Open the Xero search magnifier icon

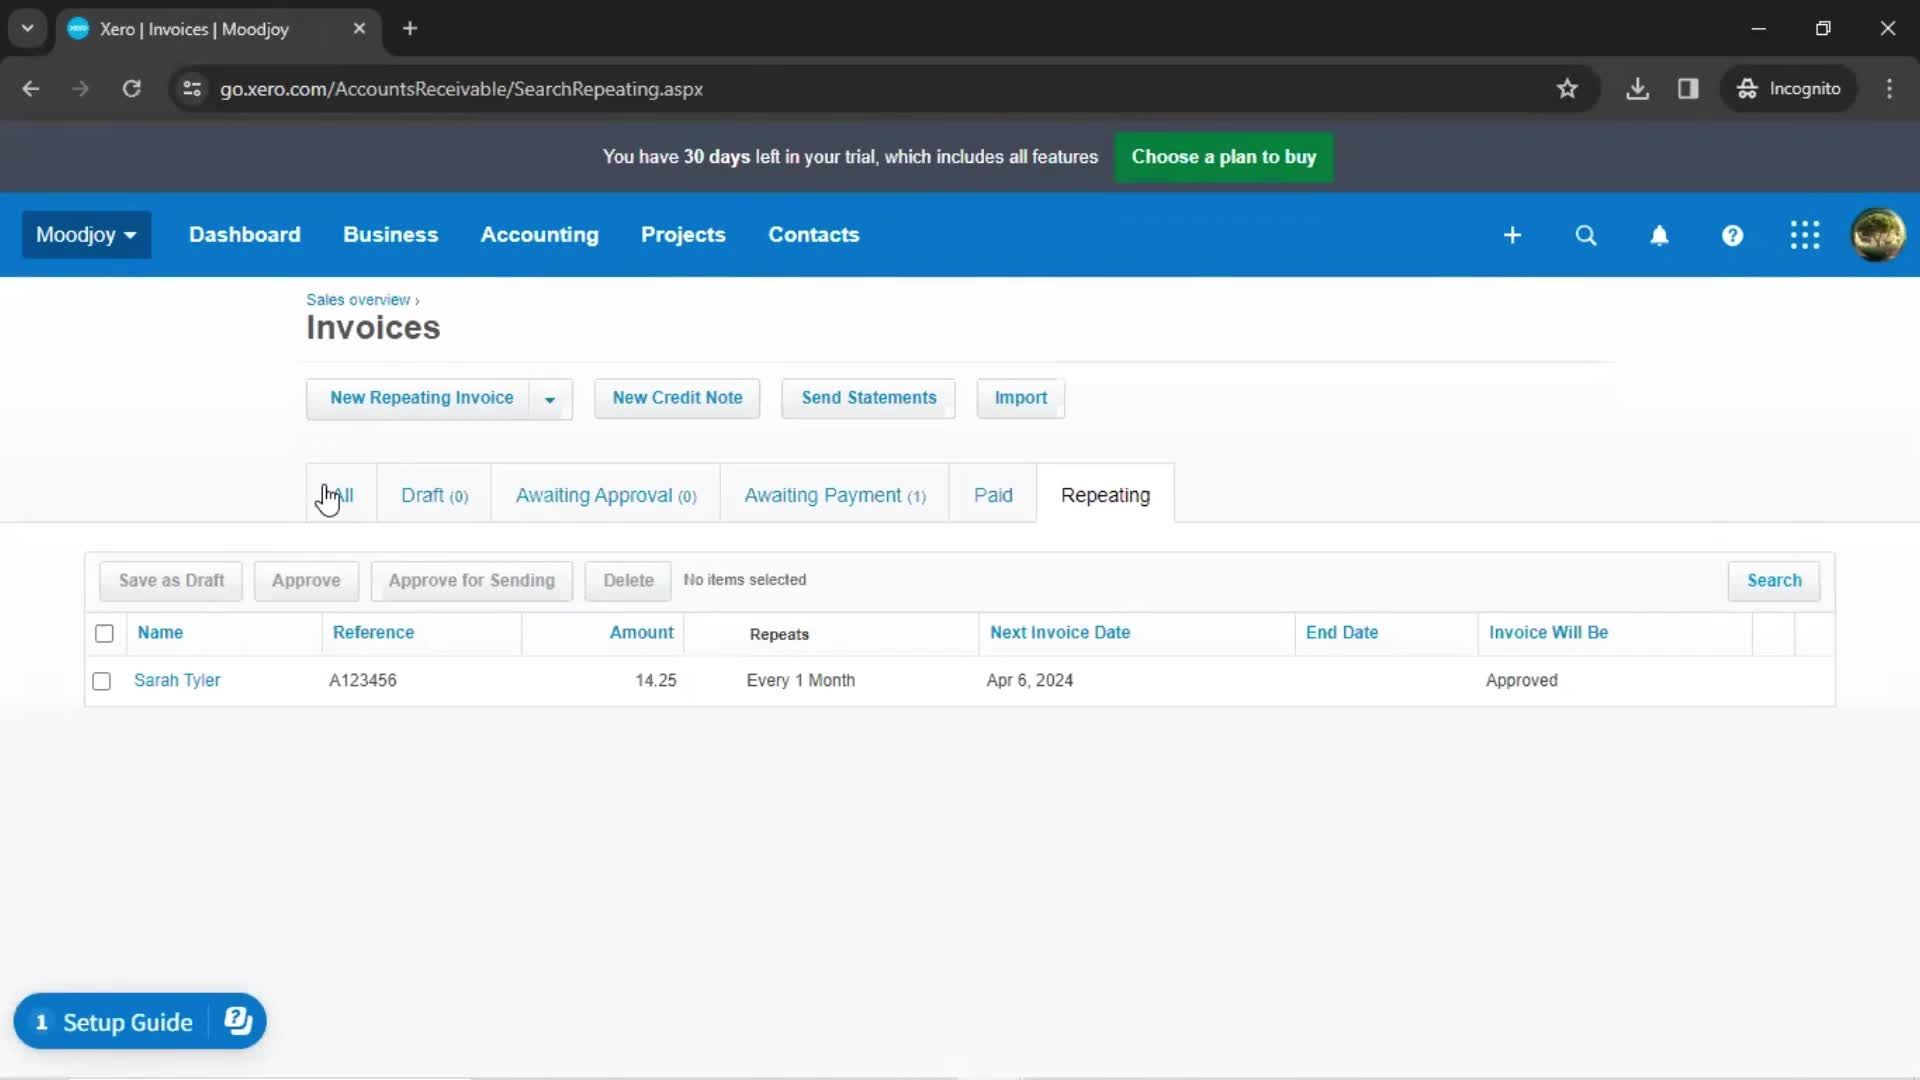(1586, 235)
